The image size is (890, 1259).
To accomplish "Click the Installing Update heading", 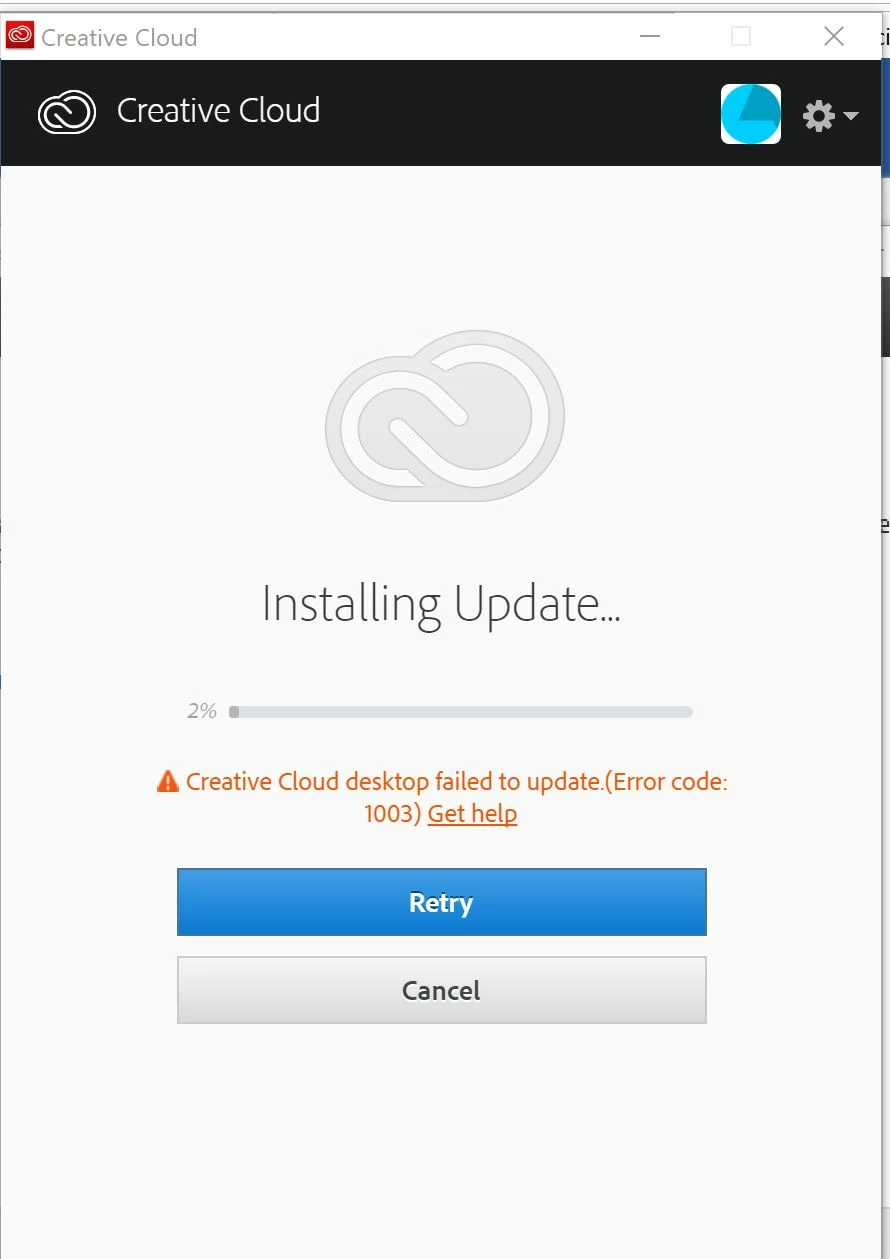I will (x=441, y=605).
